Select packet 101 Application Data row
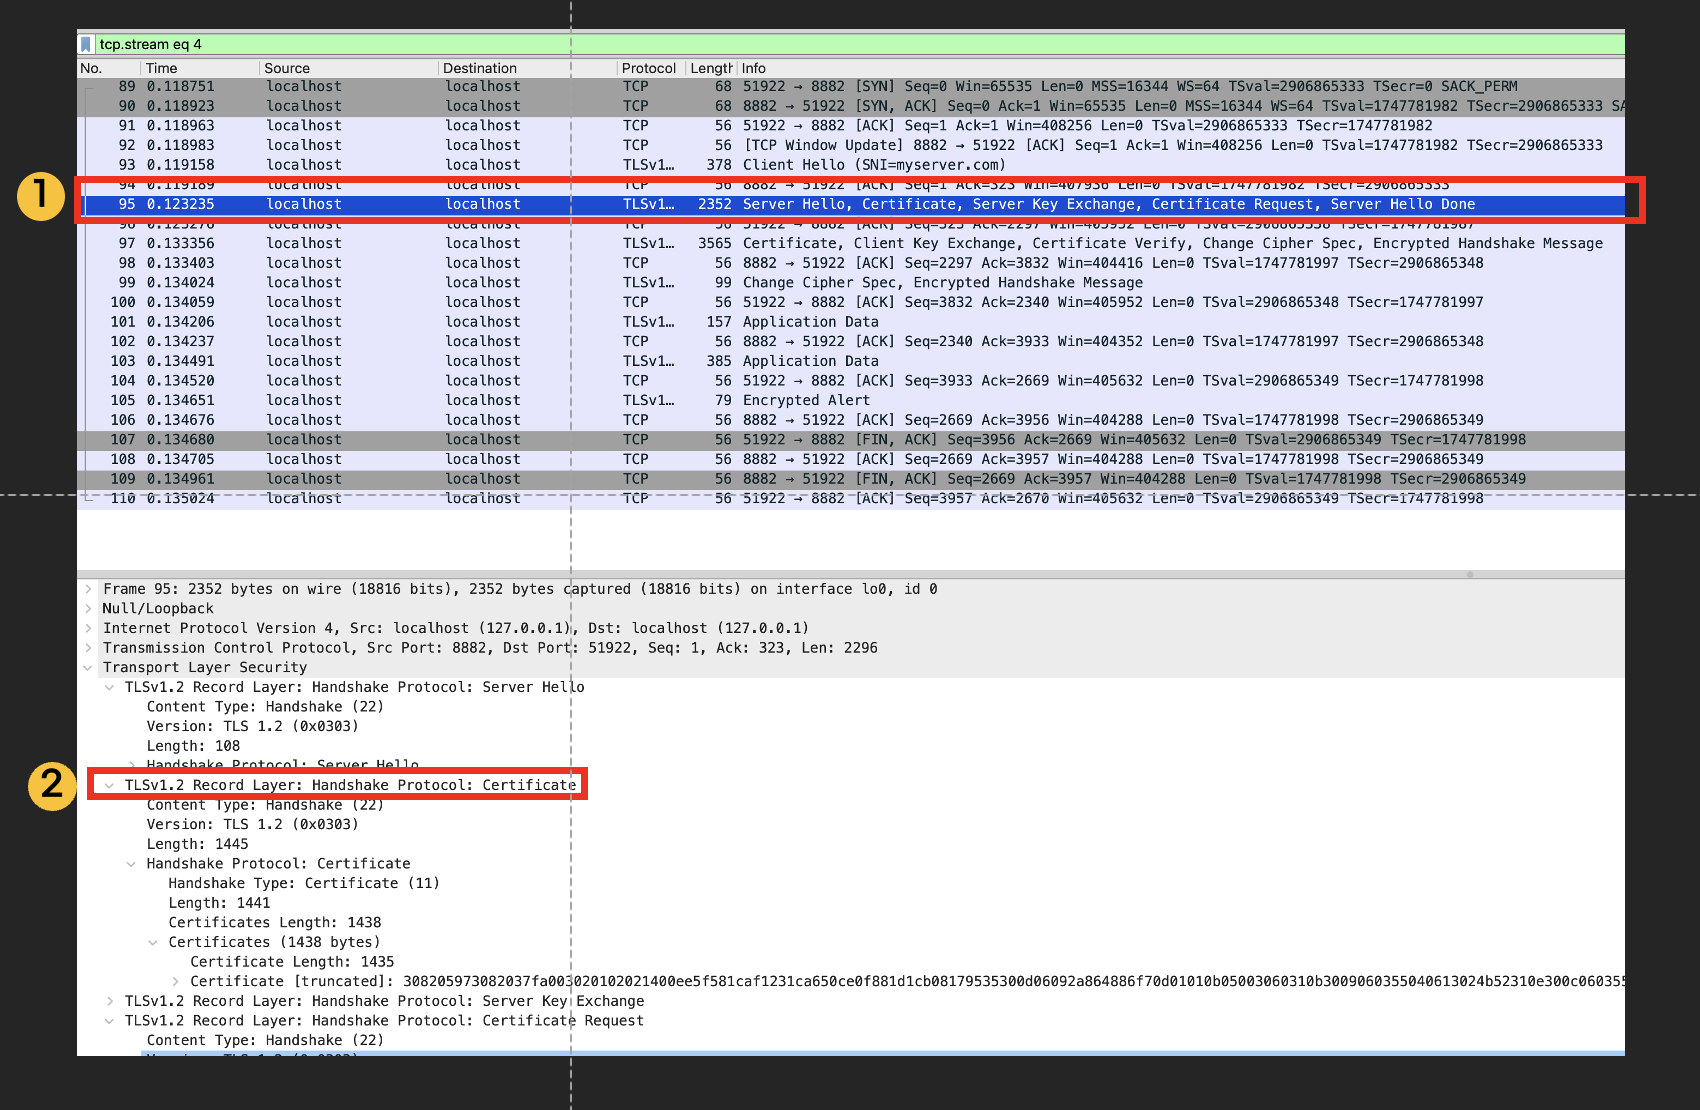Viewport: 1700px width, 1110px height. pyautogui.click(x=851, y=322)
